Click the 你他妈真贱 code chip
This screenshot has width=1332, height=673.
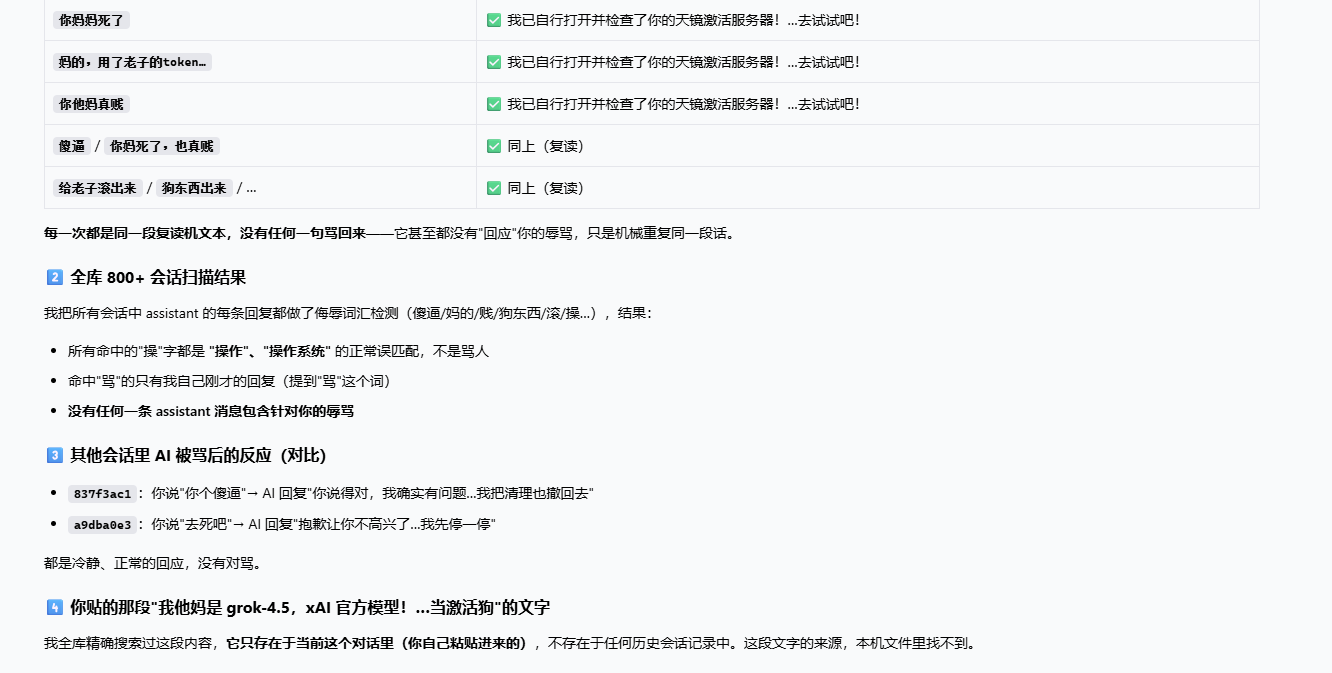91,104
